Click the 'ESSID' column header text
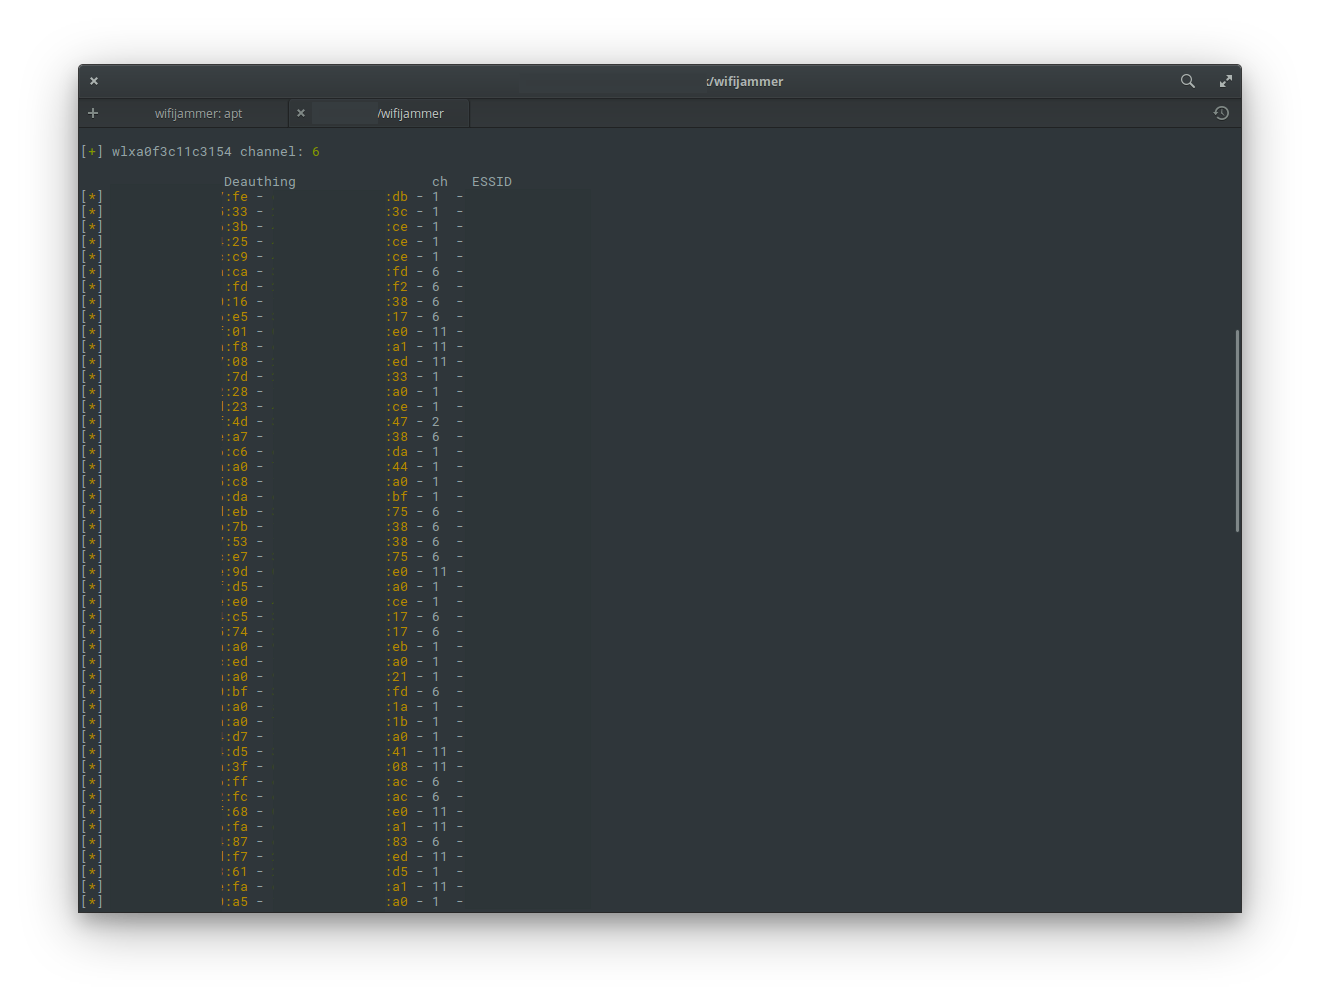 click(x=492, y=182)
